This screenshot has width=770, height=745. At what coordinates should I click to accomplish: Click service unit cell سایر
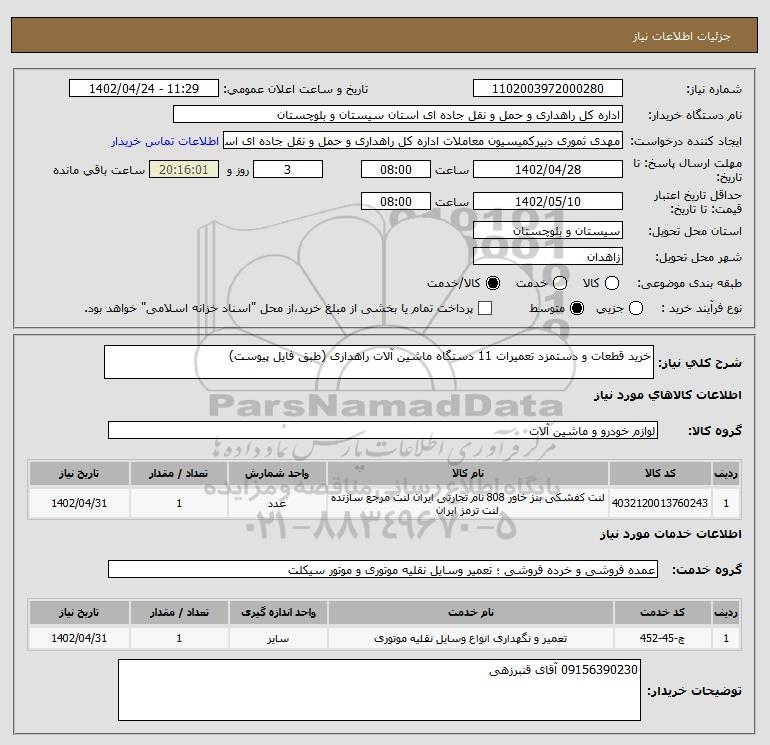click(278, 638)
